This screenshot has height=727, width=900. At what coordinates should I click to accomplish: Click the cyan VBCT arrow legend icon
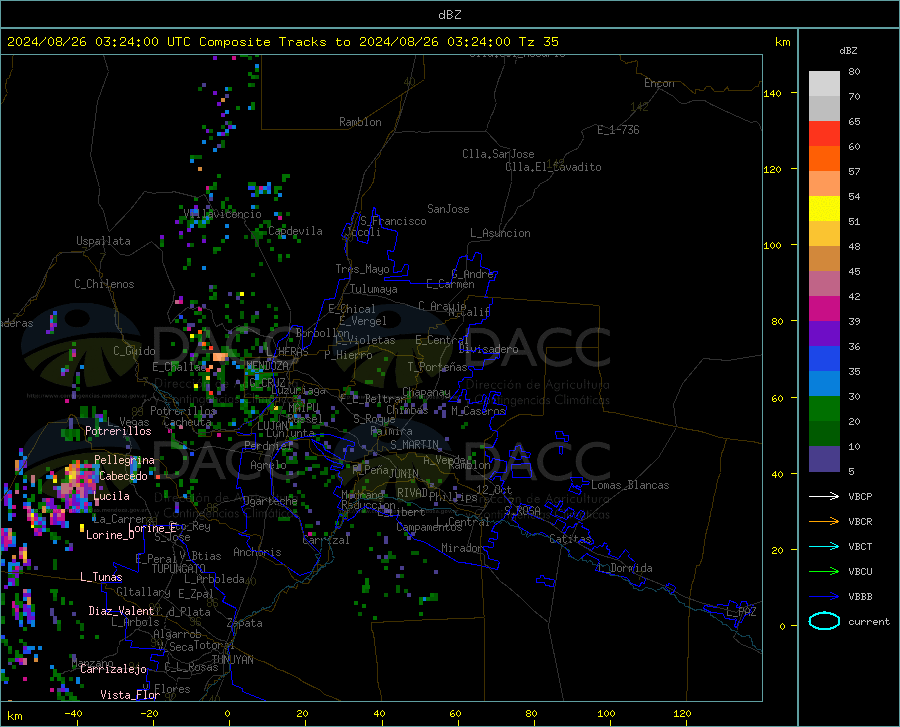click(824, 546)
